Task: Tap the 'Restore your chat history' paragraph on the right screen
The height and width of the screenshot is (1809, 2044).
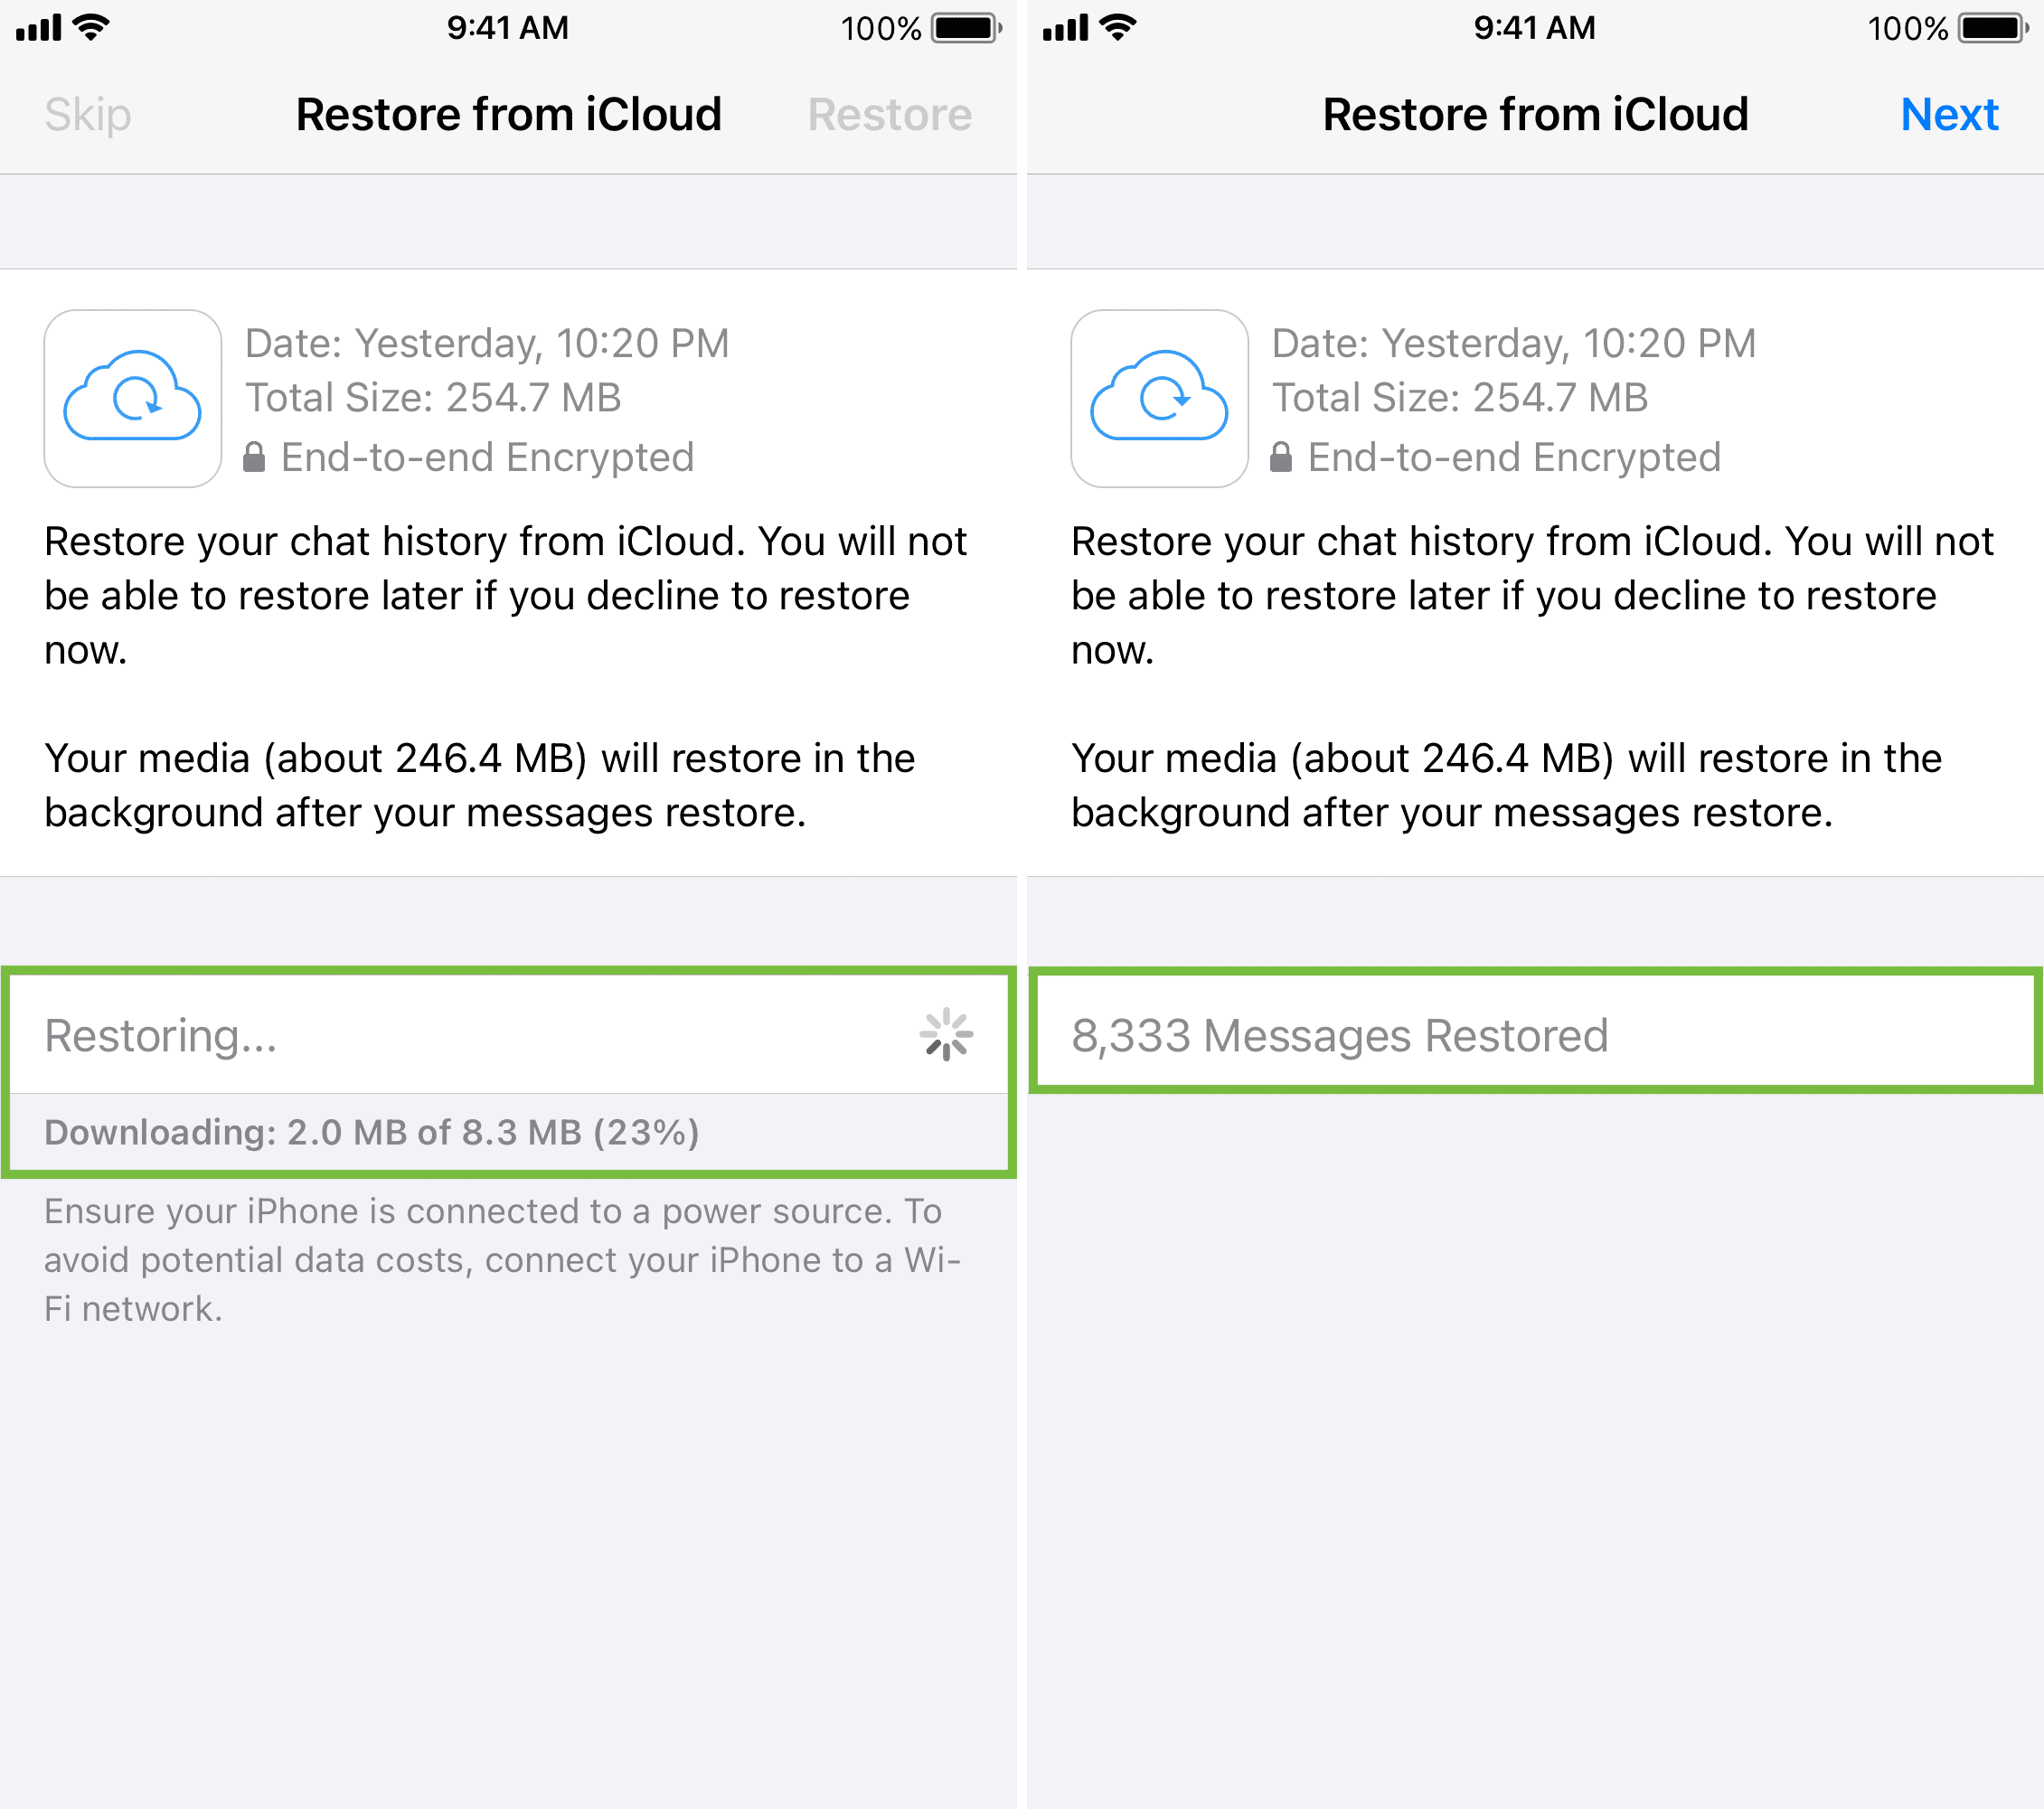Action: 1532,595
